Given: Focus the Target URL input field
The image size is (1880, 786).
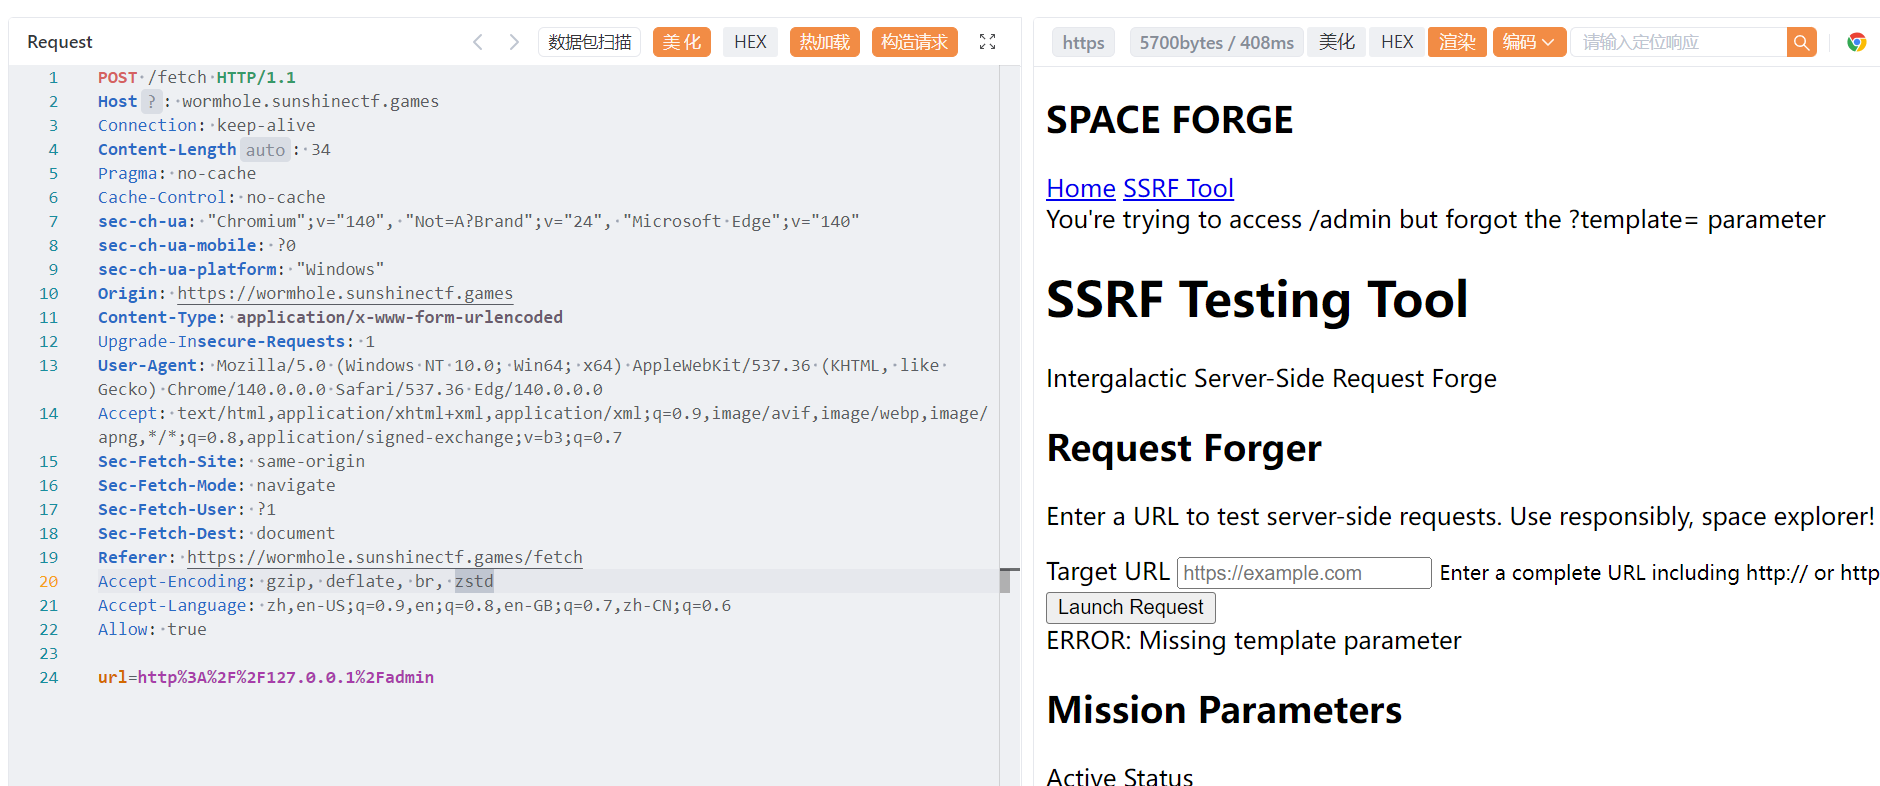Looking at the screenshot, I should [x=1303, y=573].
